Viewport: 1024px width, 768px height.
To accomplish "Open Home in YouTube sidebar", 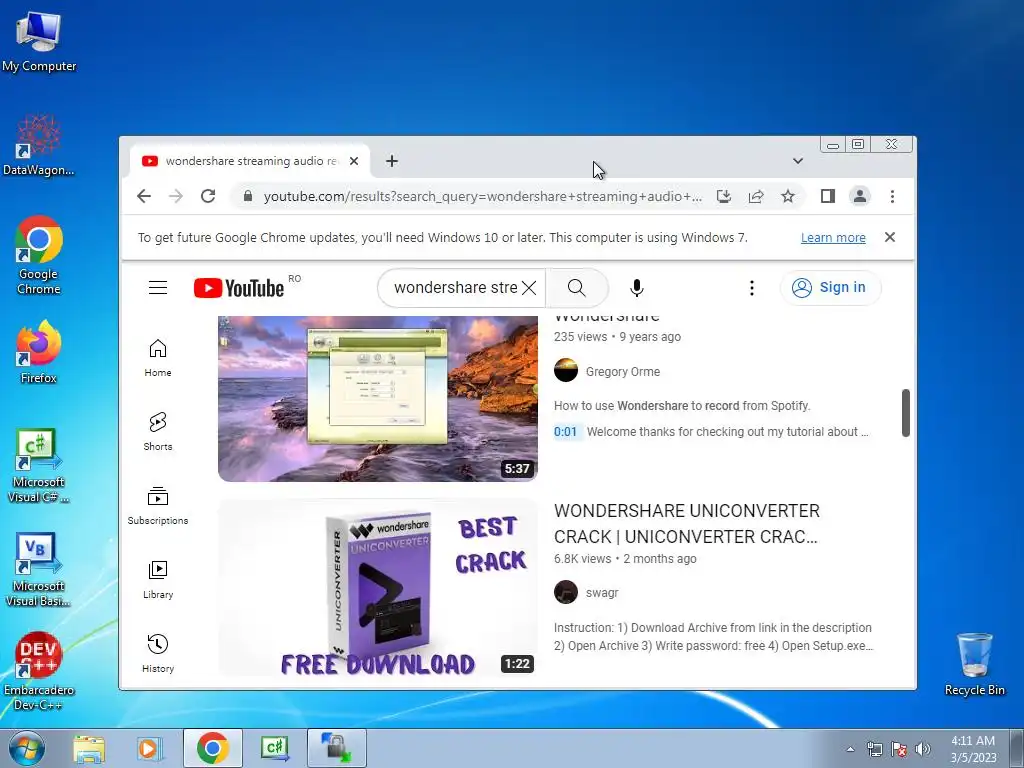I will 157,358.
